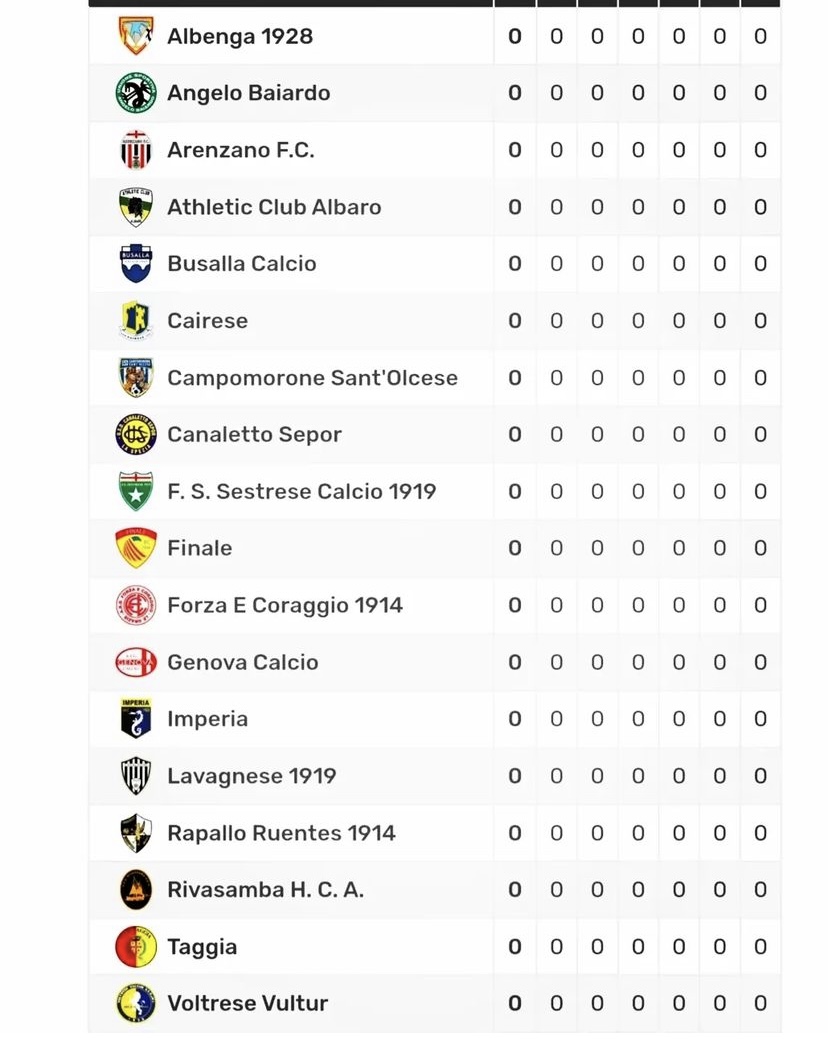Open the Voltrese Vultur team link

tap(247, 1003)
